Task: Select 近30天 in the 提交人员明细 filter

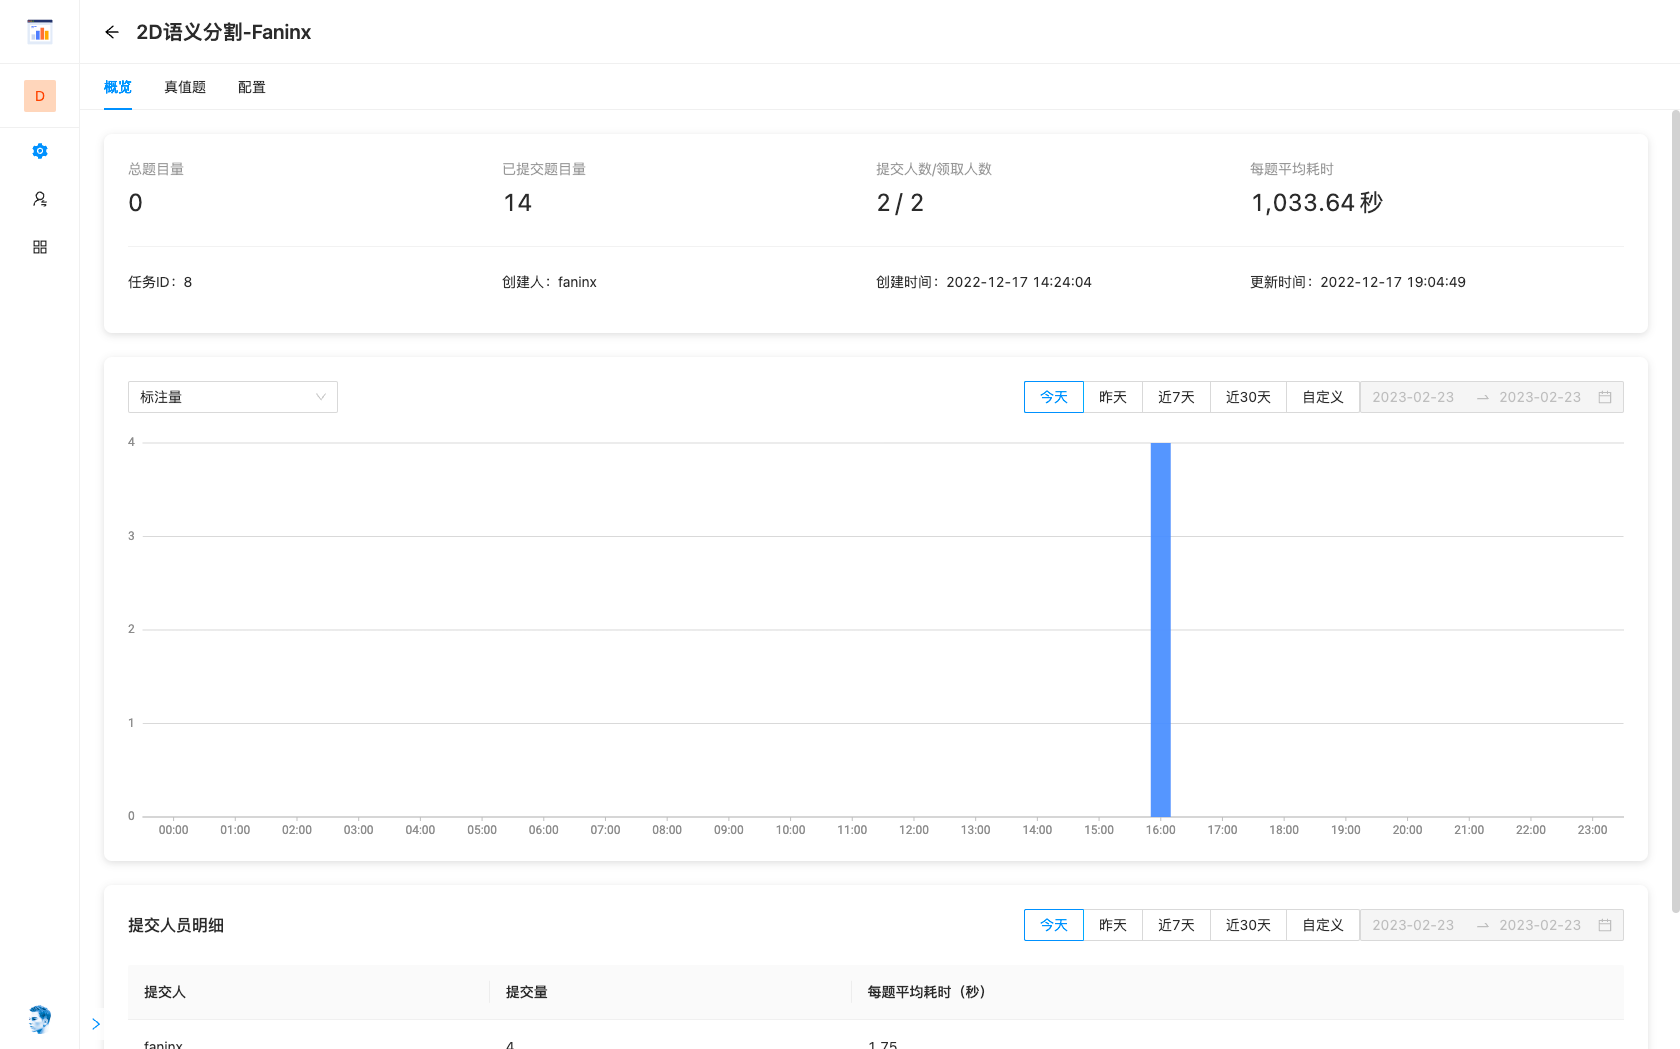Action: [x=1248, y=925]
